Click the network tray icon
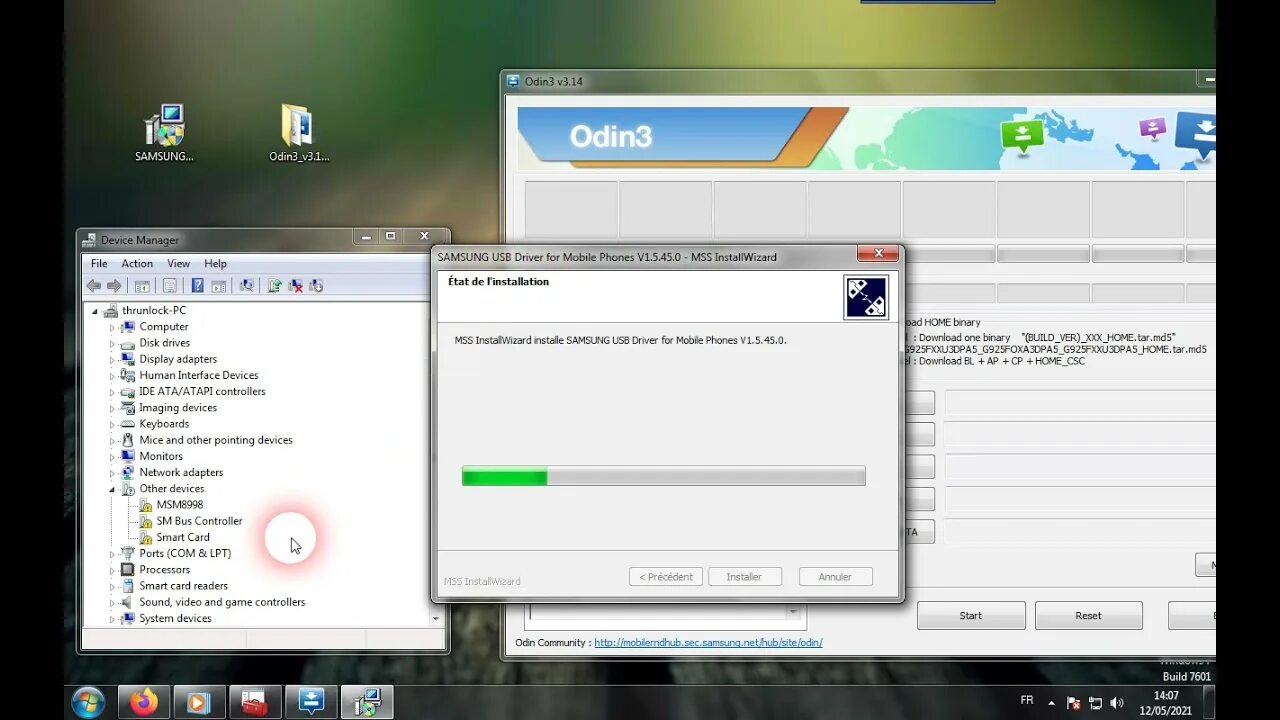The width and height of the screenshot is (1280, 720). click(x=1095, y=703)
